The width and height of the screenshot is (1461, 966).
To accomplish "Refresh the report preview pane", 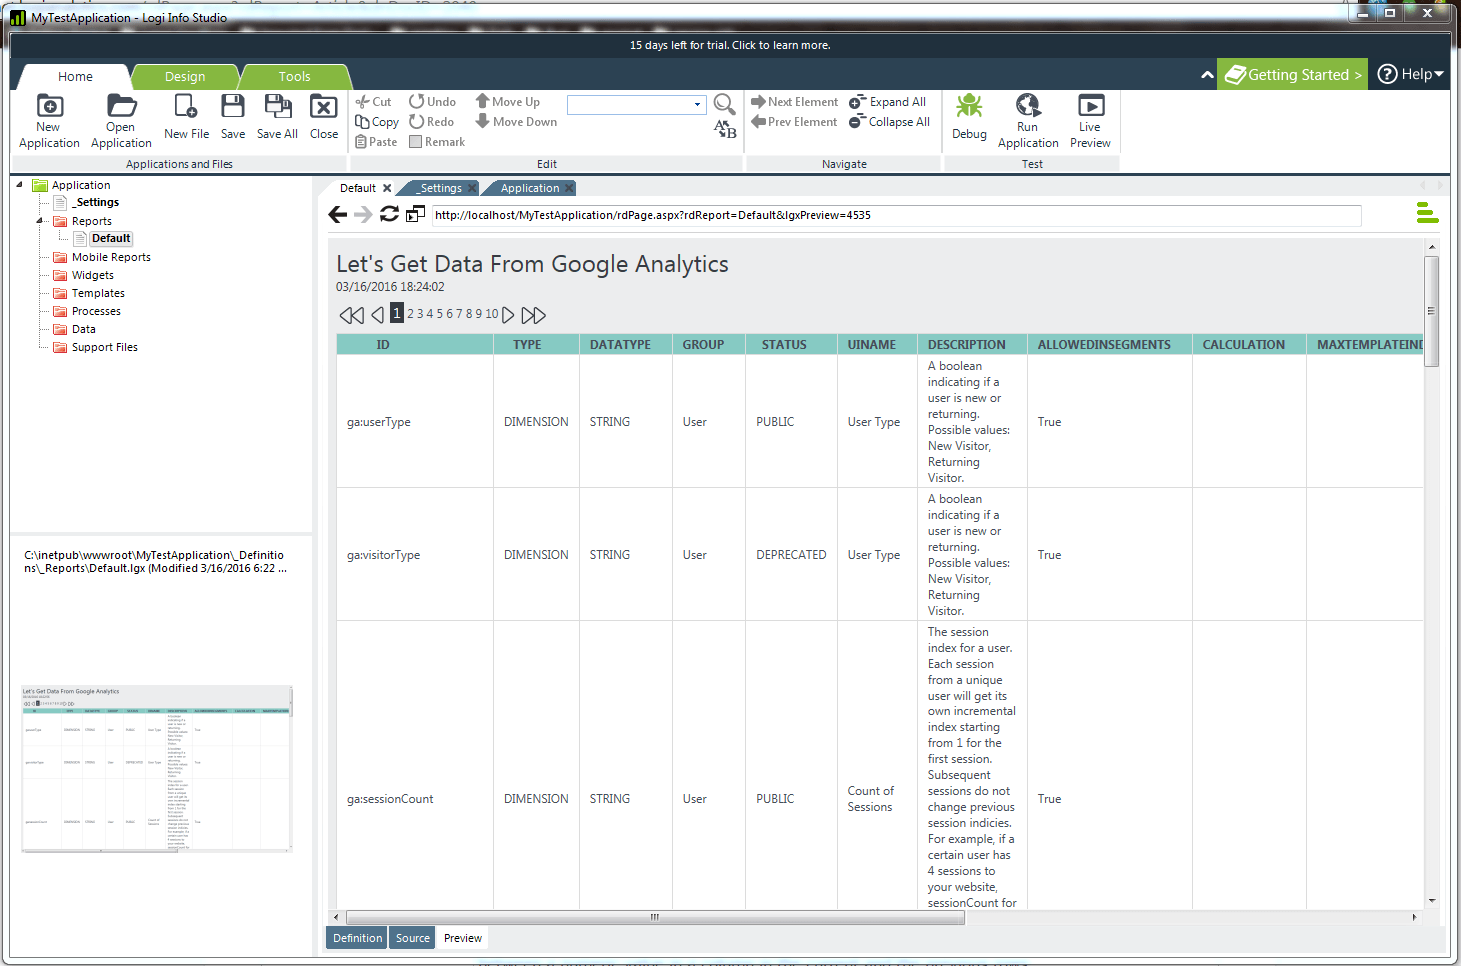I will [389, 214].
